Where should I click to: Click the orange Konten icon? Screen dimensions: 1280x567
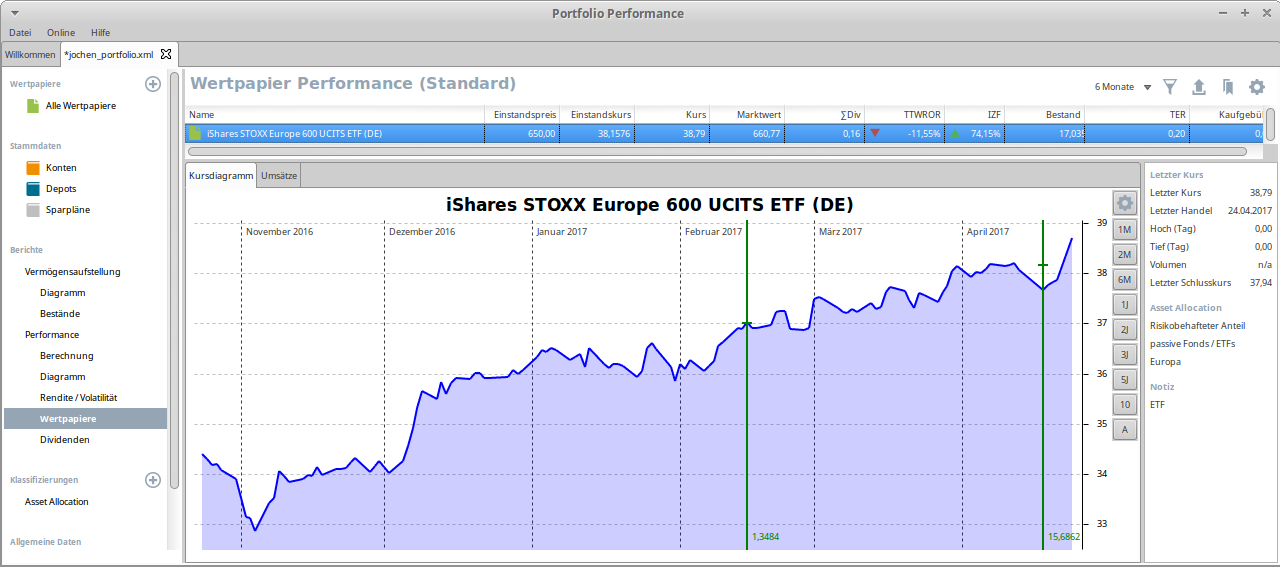pos(33,168)
